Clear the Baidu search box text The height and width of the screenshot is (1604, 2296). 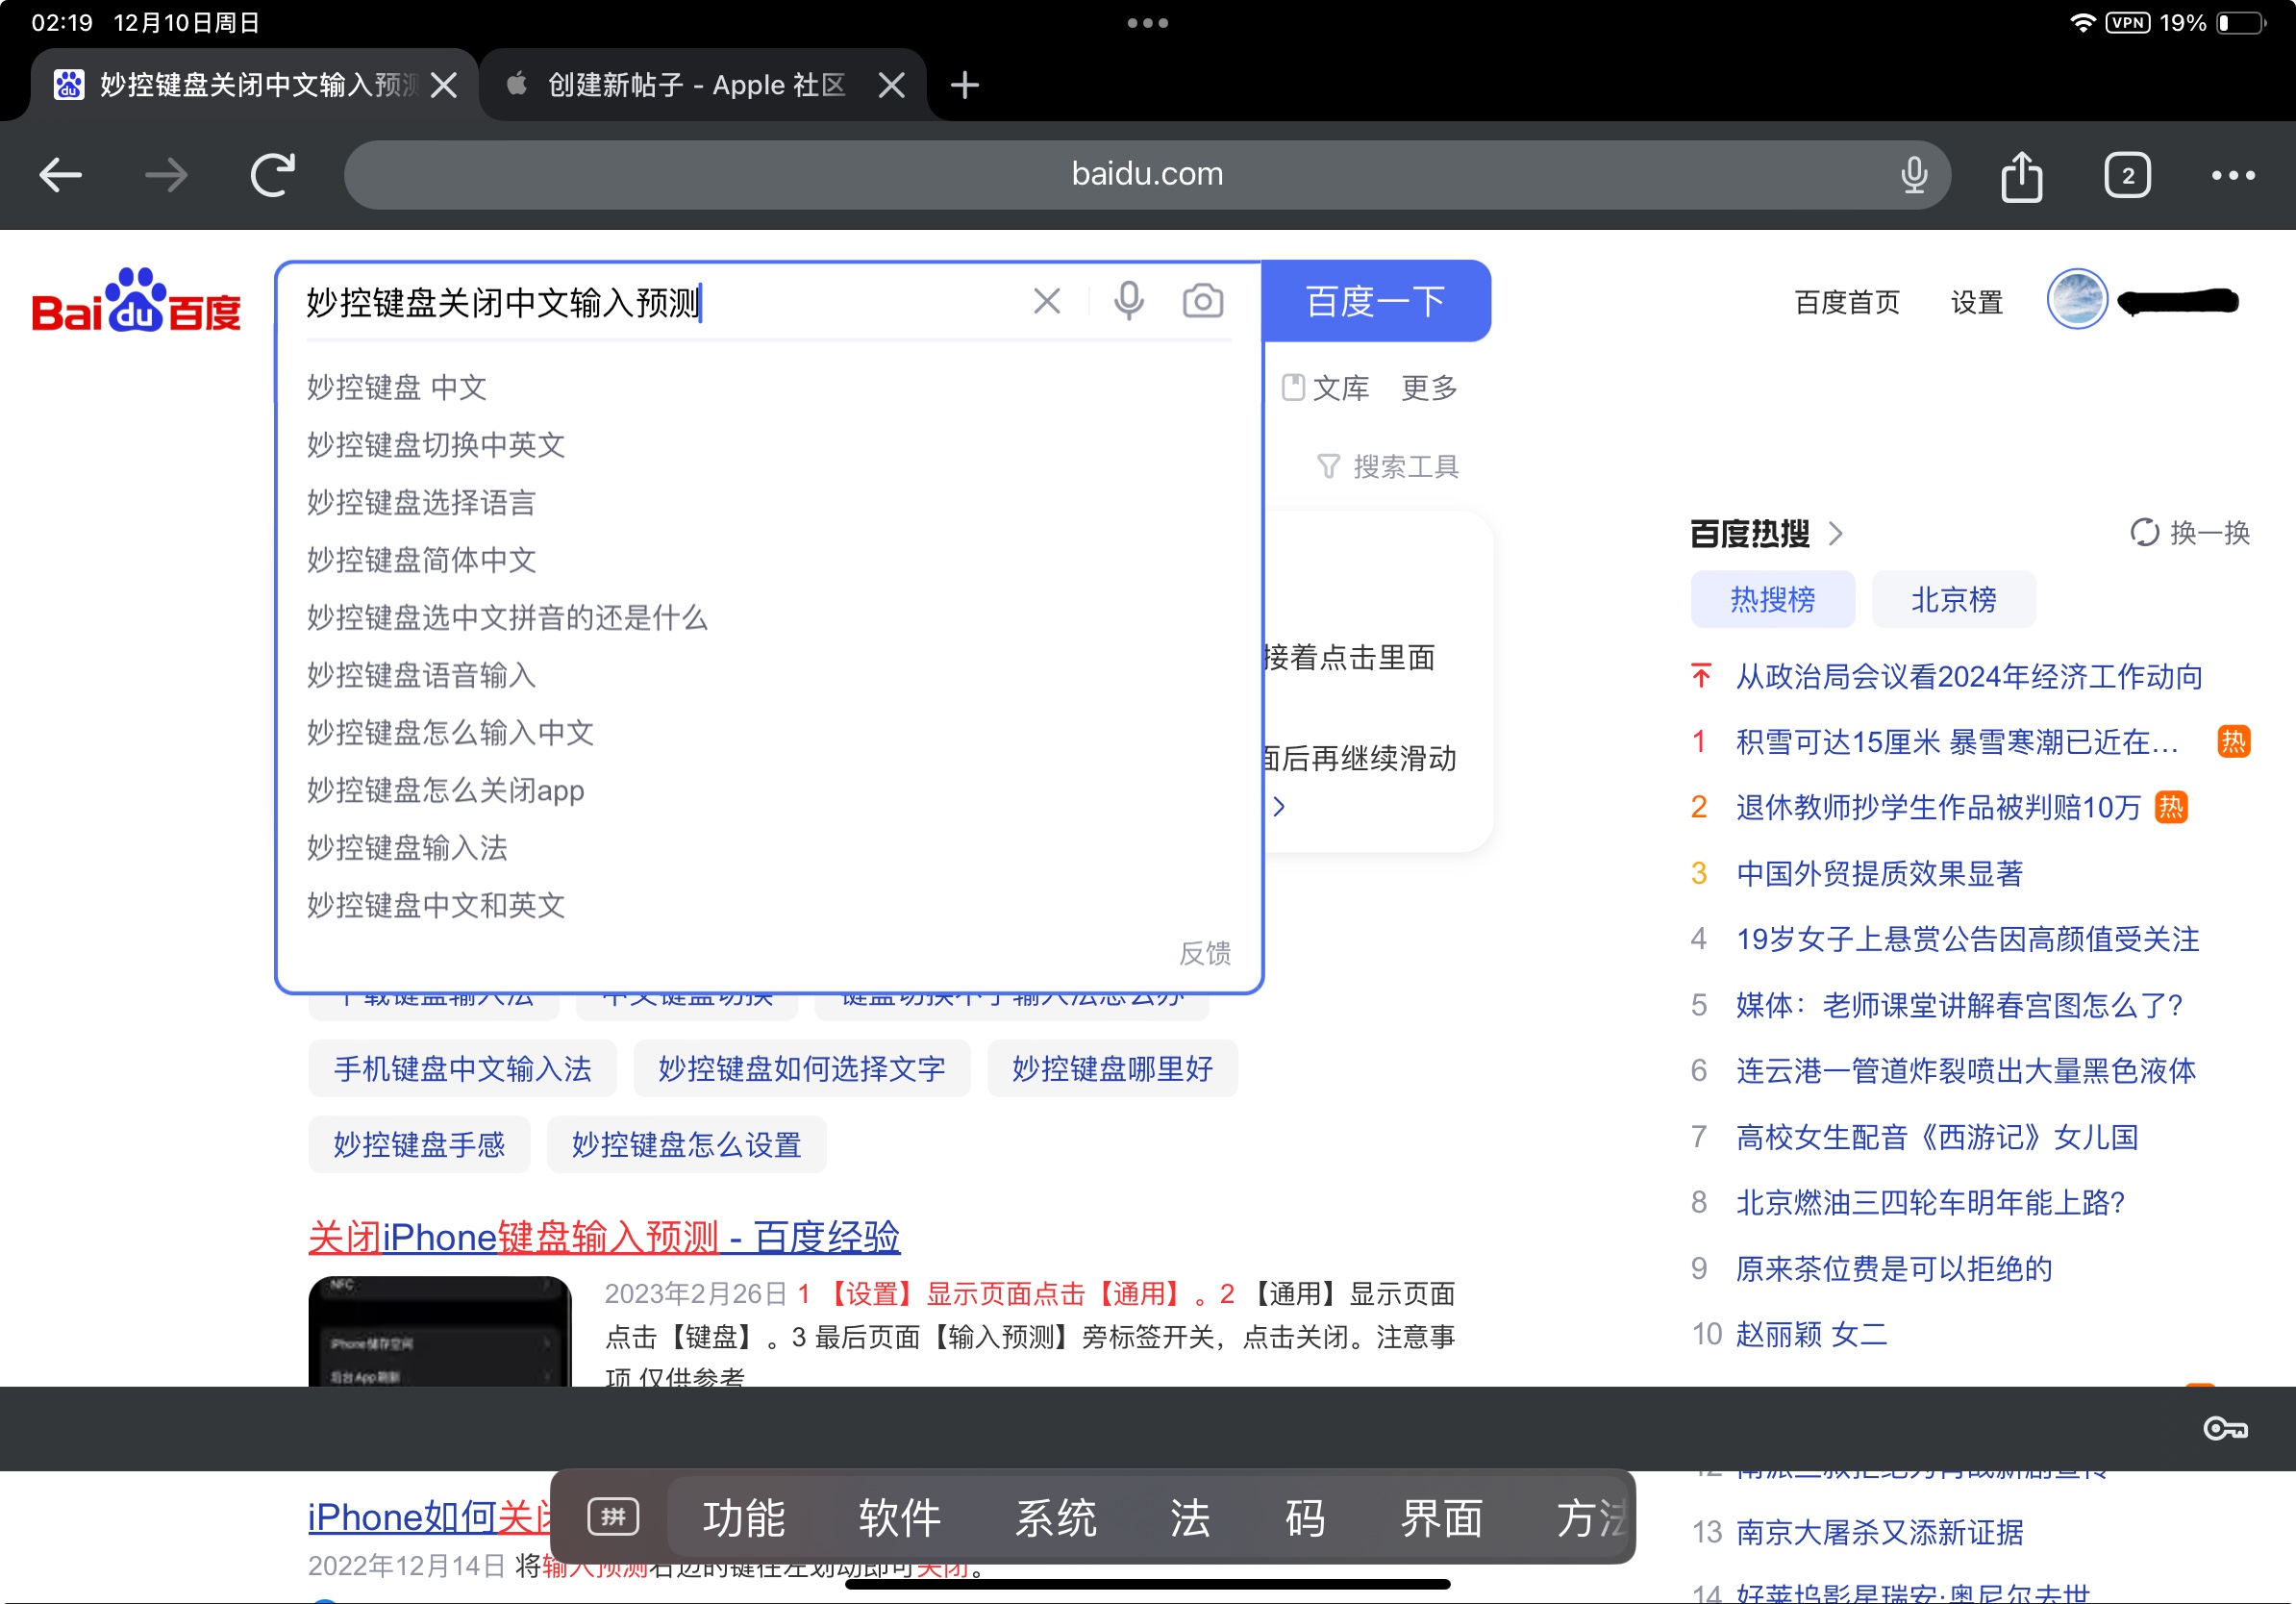1046,301
